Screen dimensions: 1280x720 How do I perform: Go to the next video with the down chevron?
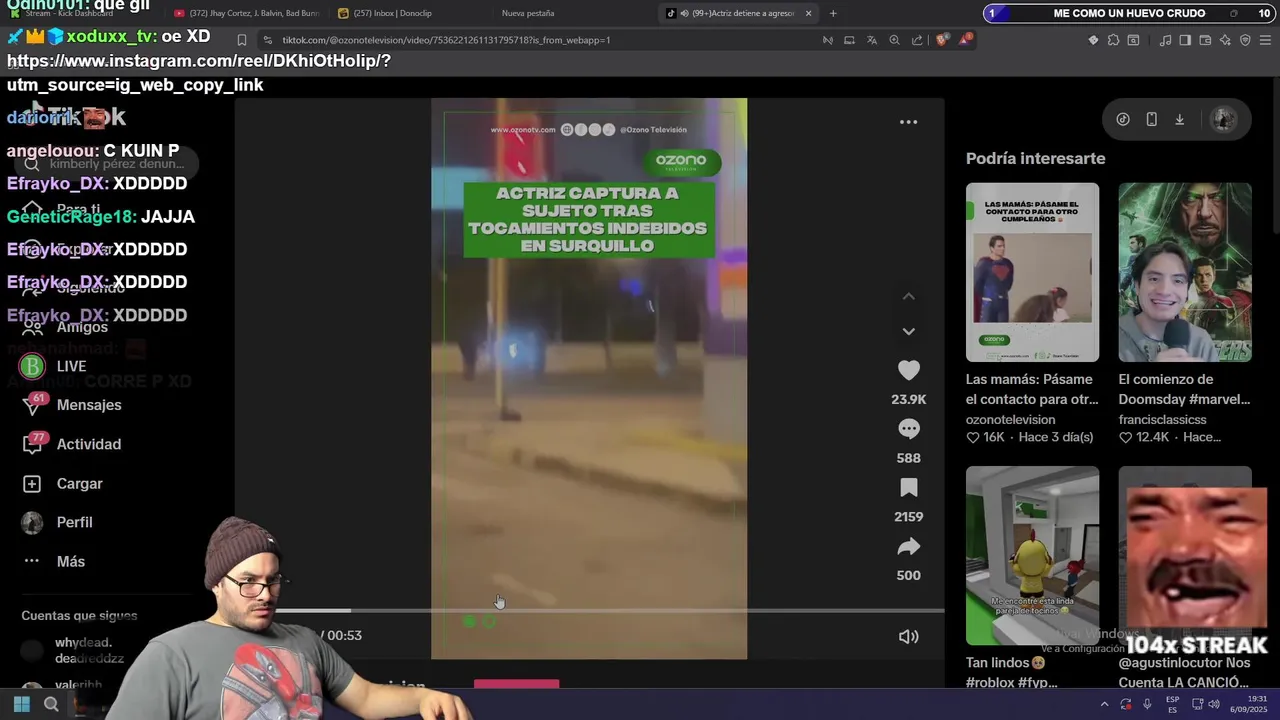click(x=908, y=331)
